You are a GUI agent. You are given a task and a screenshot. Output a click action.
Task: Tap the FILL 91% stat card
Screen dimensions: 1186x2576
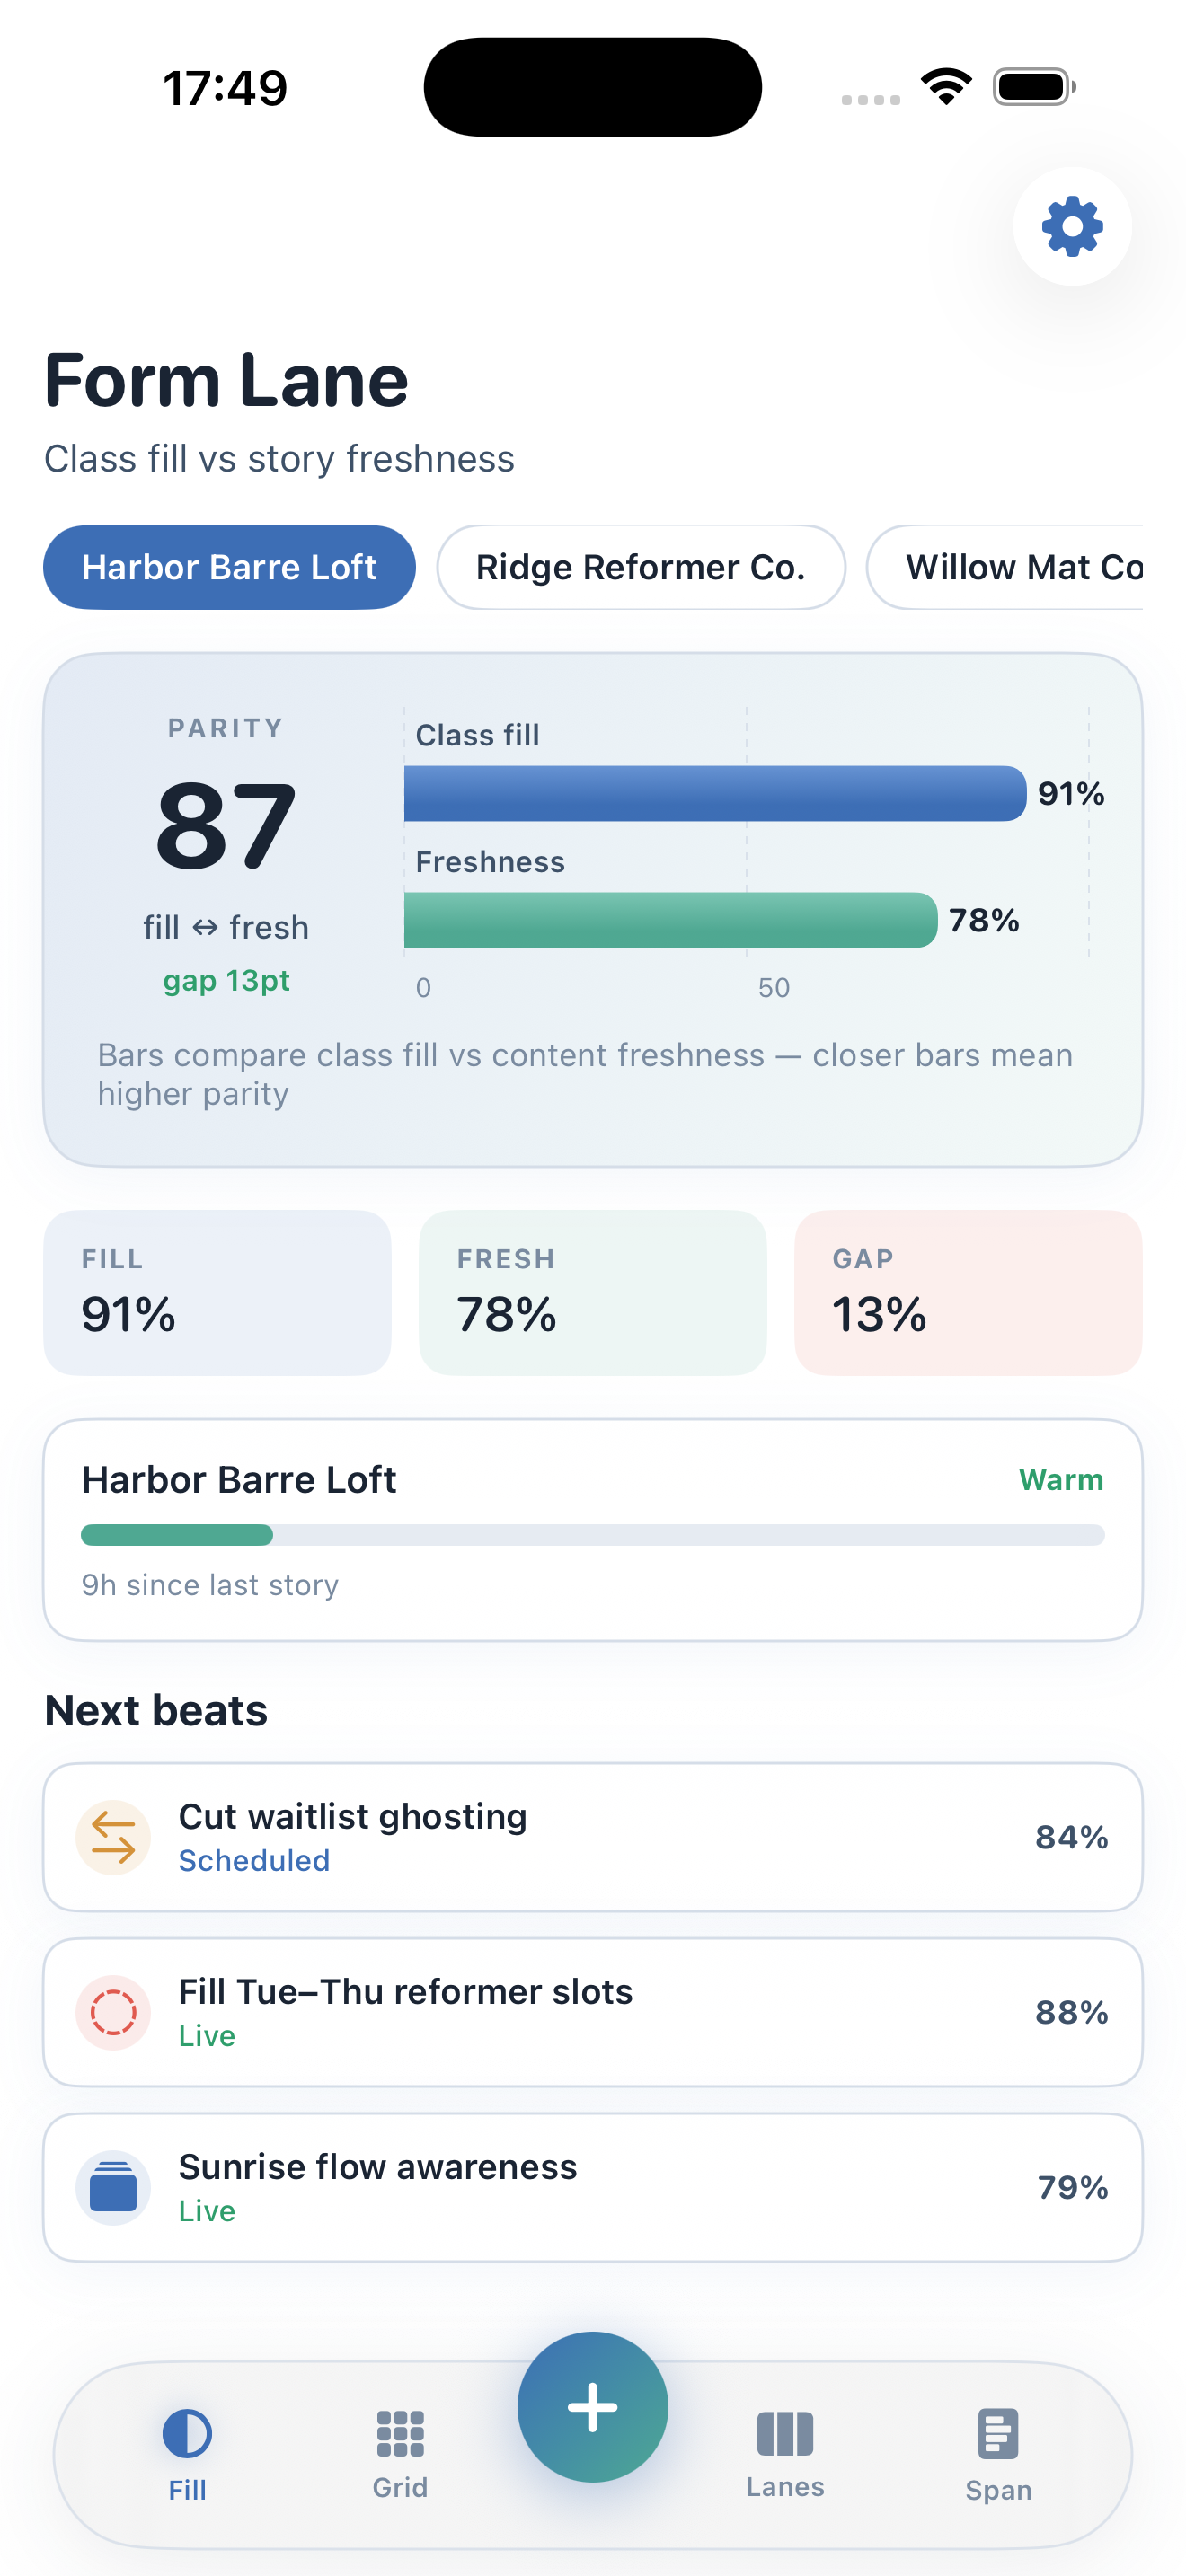coord(217,1293)
